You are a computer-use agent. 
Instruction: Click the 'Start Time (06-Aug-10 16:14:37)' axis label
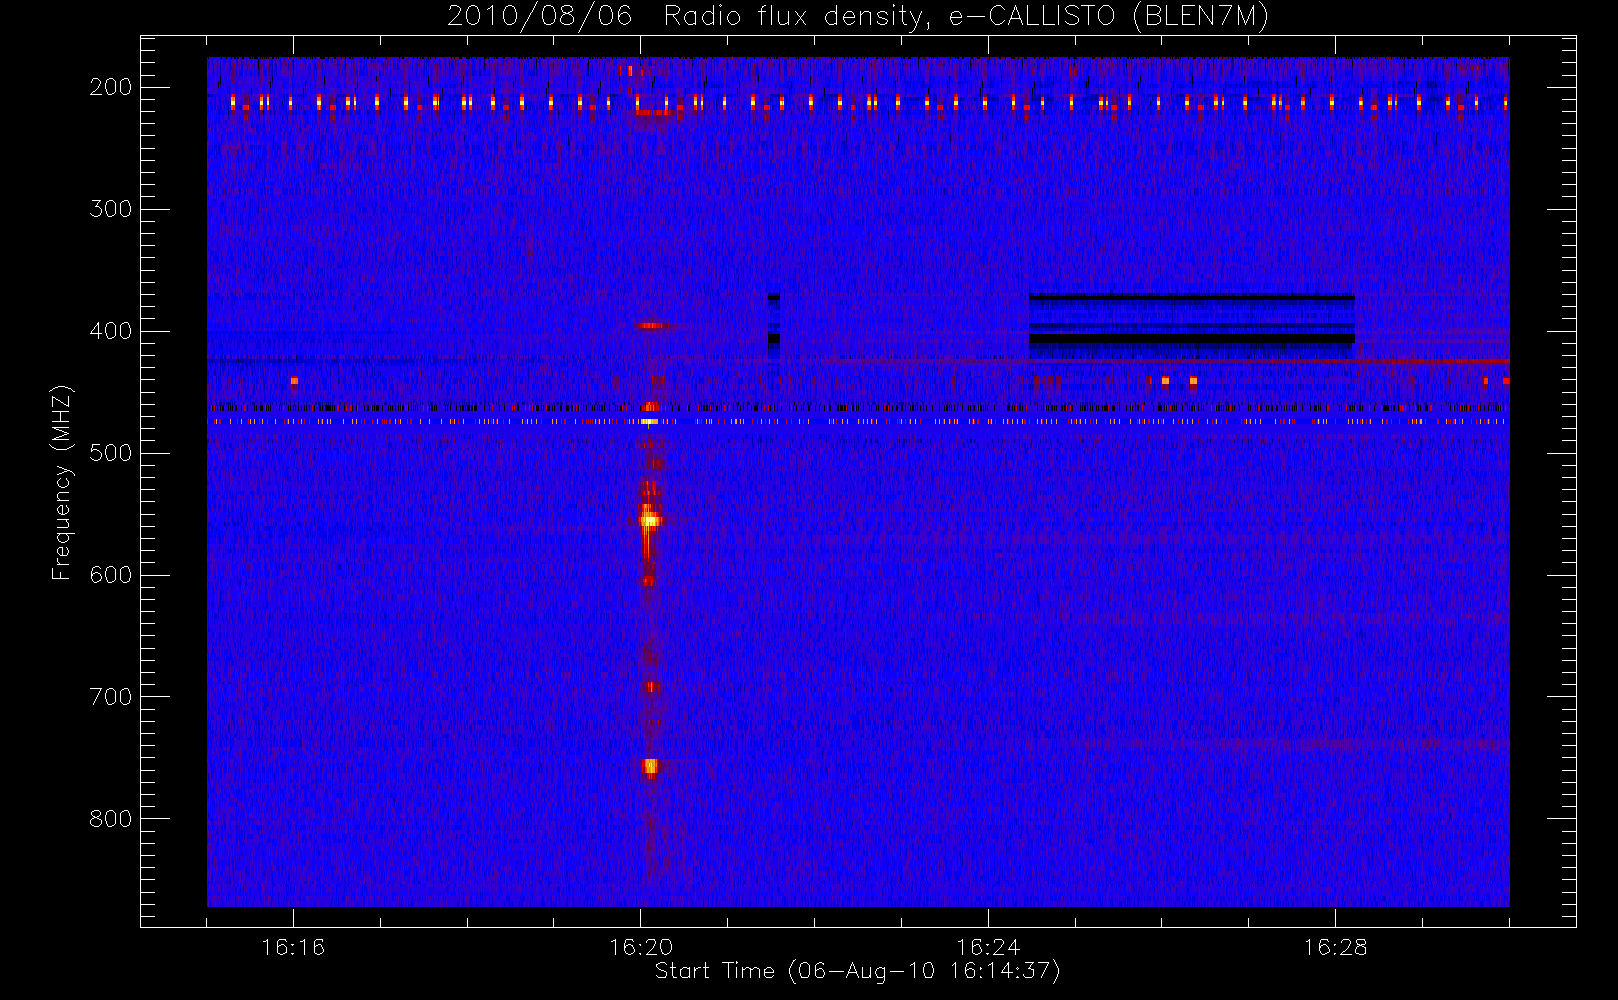coord(857,971)
